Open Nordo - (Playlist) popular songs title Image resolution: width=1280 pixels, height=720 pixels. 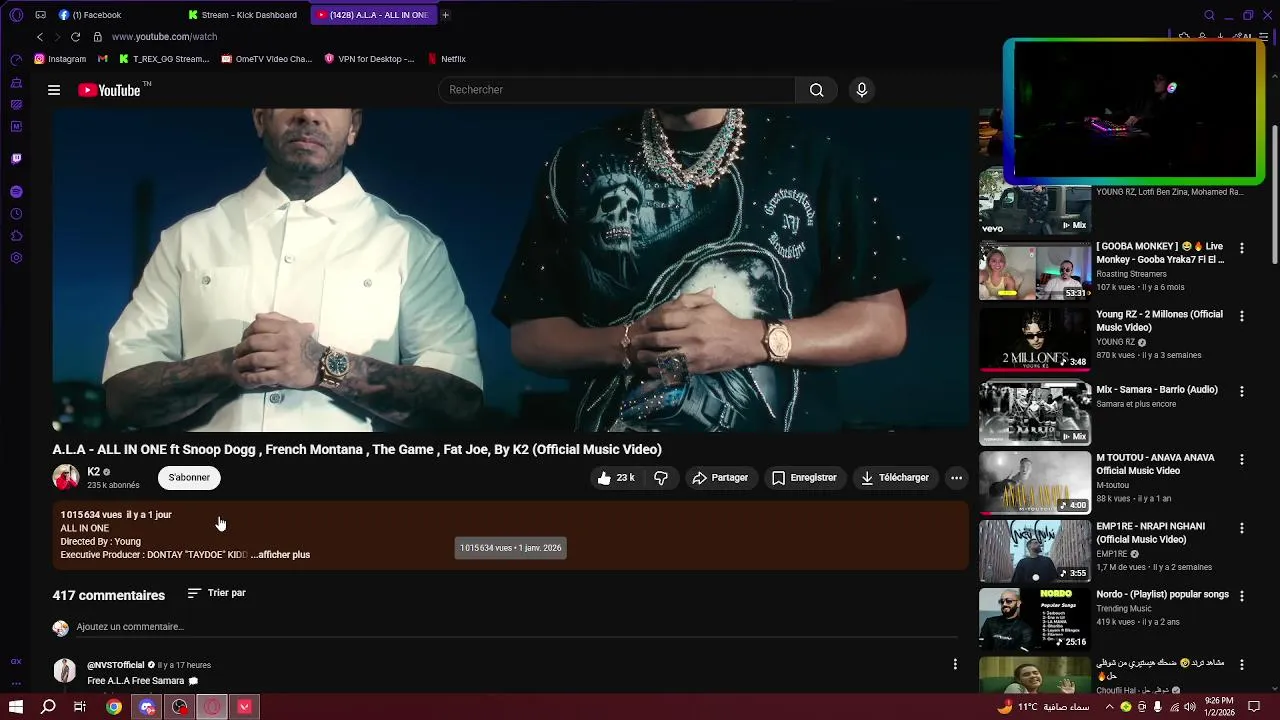click(1162, 594)
